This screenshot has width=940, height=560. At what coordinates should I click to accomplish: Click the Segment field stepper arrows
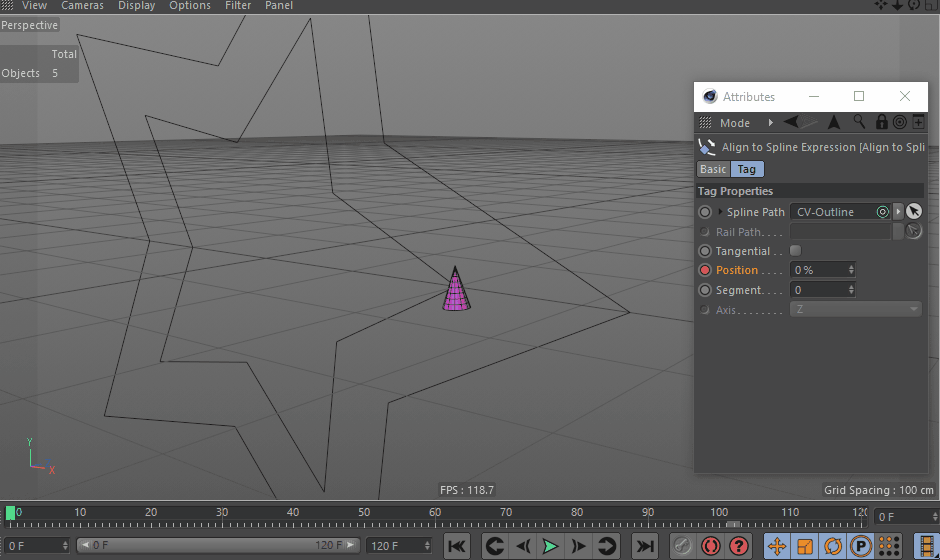pos(851,290)
